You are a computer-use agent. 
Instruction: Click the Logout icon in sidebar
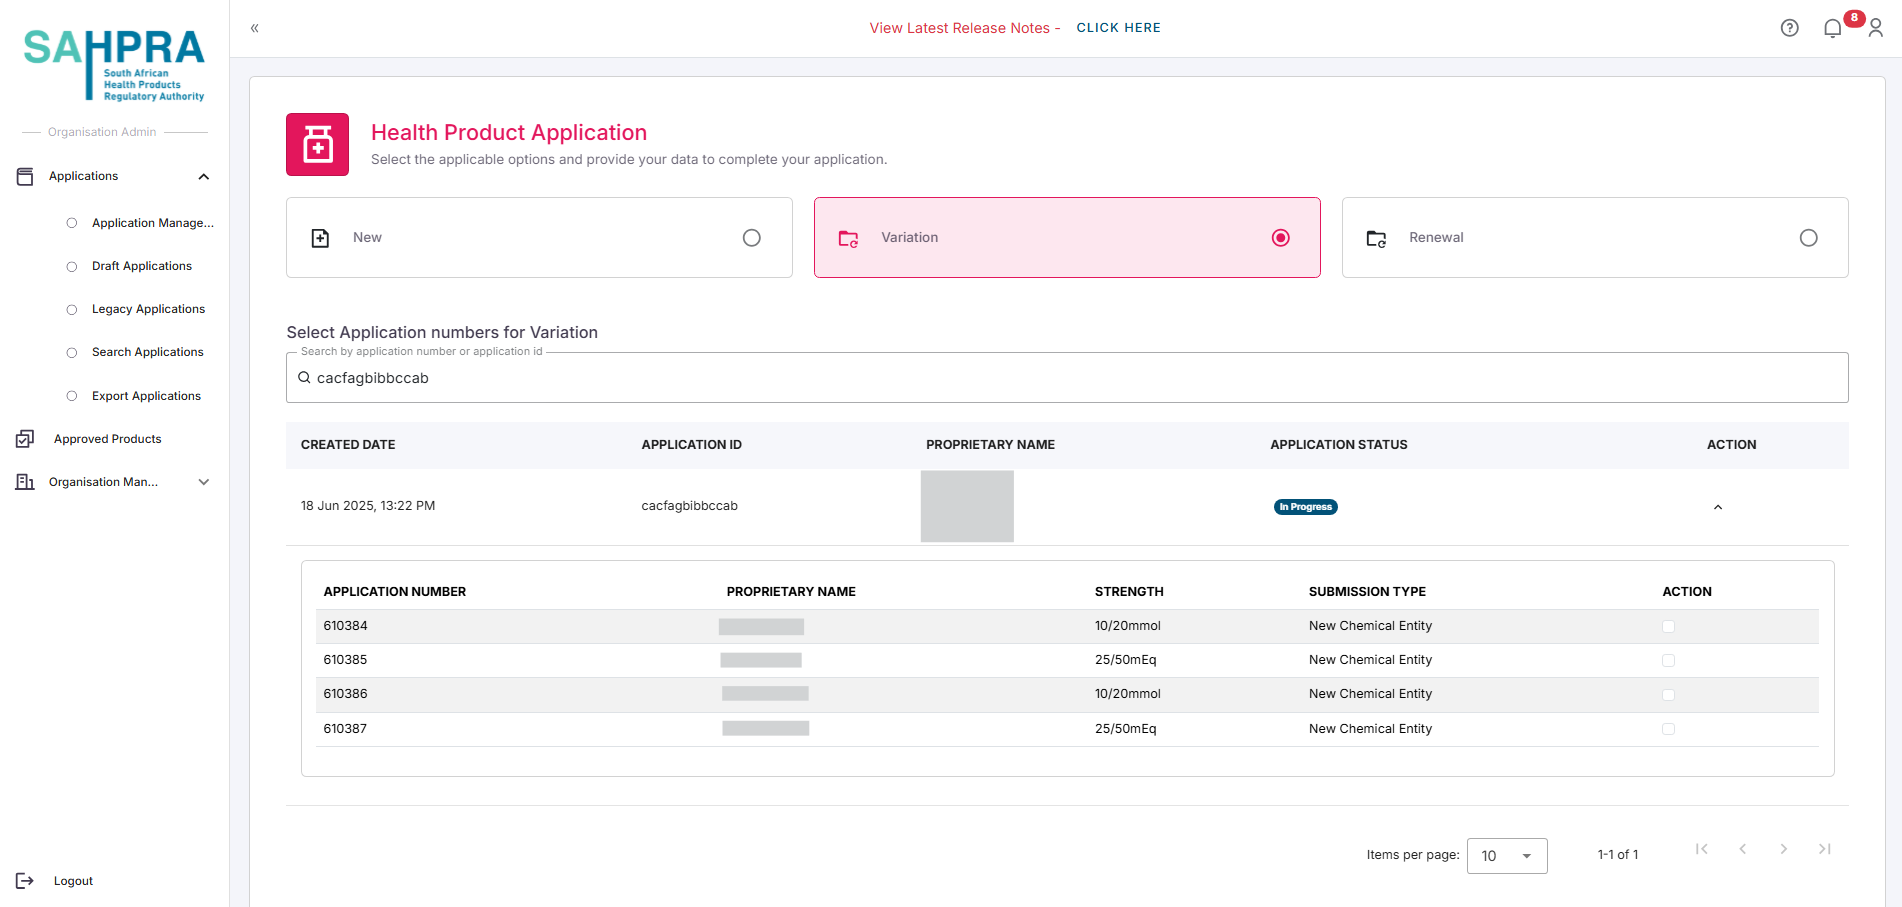(25, 881)
